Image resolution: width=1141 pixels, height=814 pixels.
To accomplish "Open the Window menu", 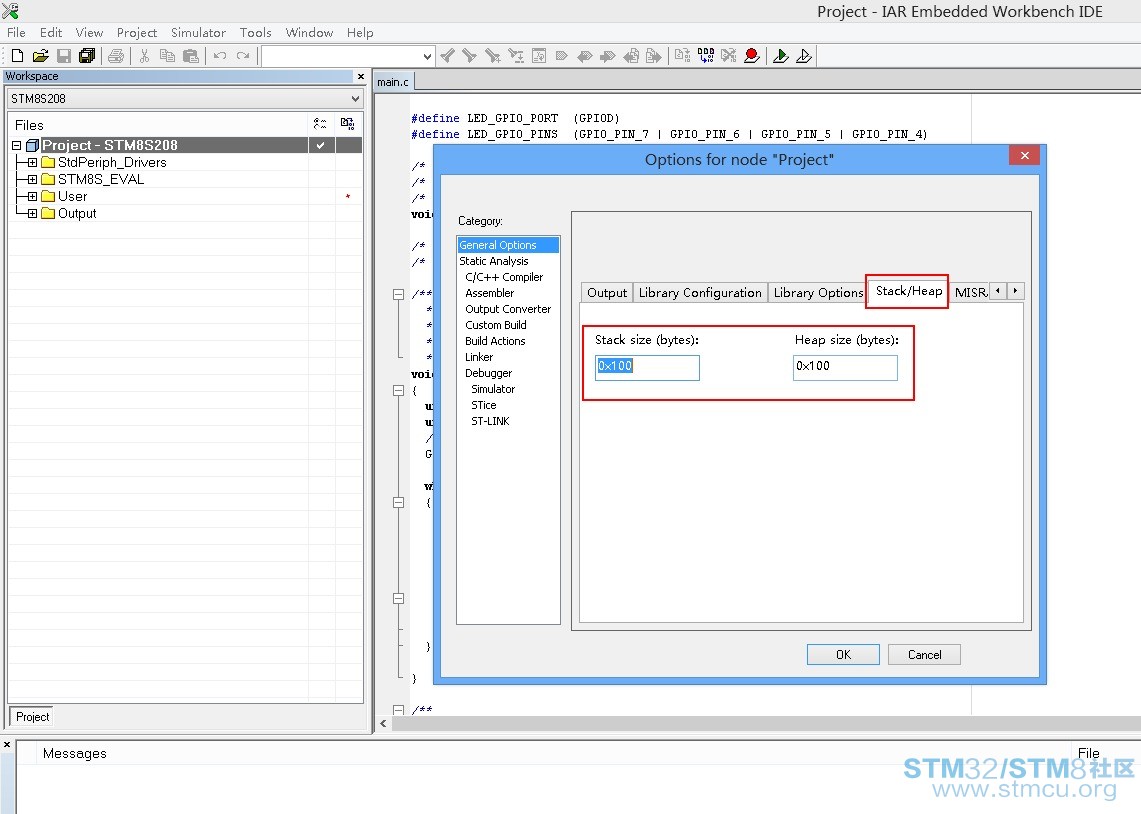I will (309, 33).
